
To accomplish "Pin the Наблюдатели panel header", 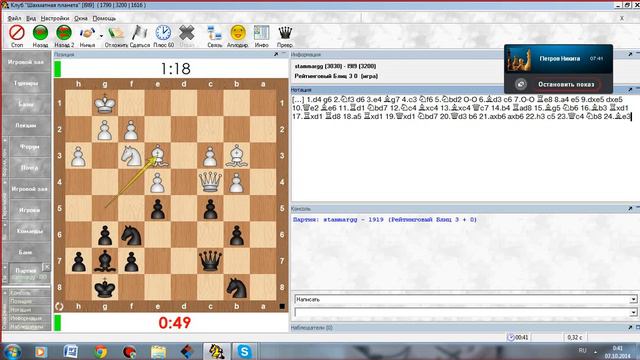I will point(630,327).
